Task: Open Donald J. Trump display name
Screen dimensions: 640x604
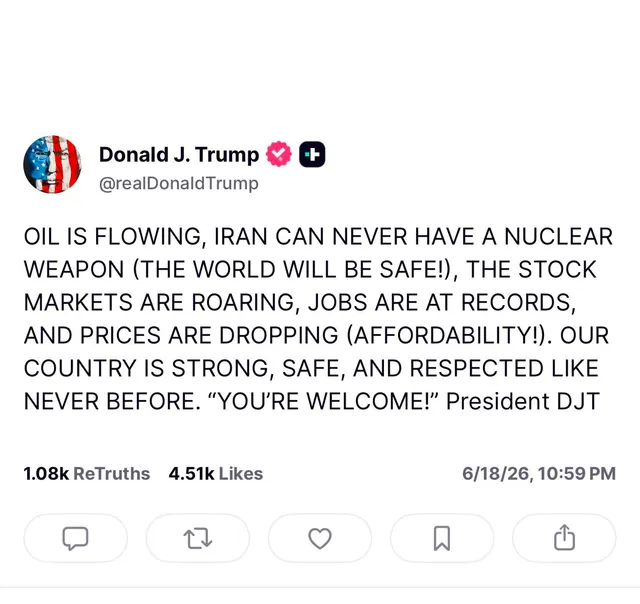Action: click(x=179, y=155)
